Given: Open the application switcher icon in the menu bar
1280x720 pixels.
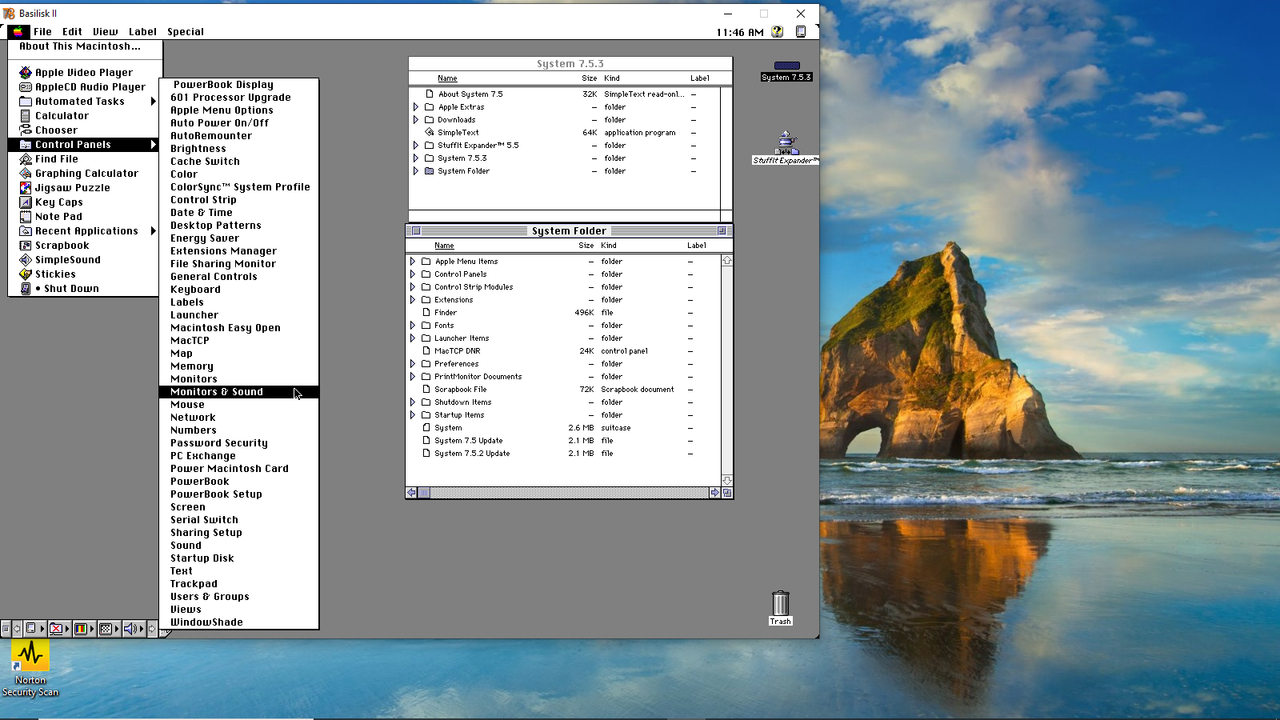Looking at the screenshot, I should coord(801,32).
